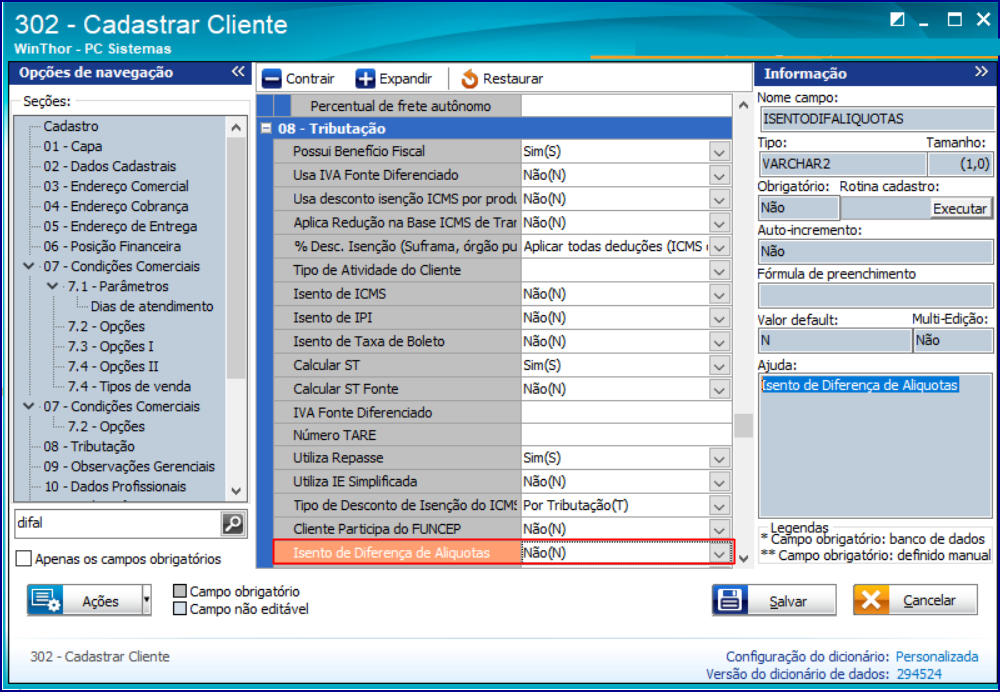The image size is (1000, 692).
Task: Click the Cancelar button
Action: point(915,600)
